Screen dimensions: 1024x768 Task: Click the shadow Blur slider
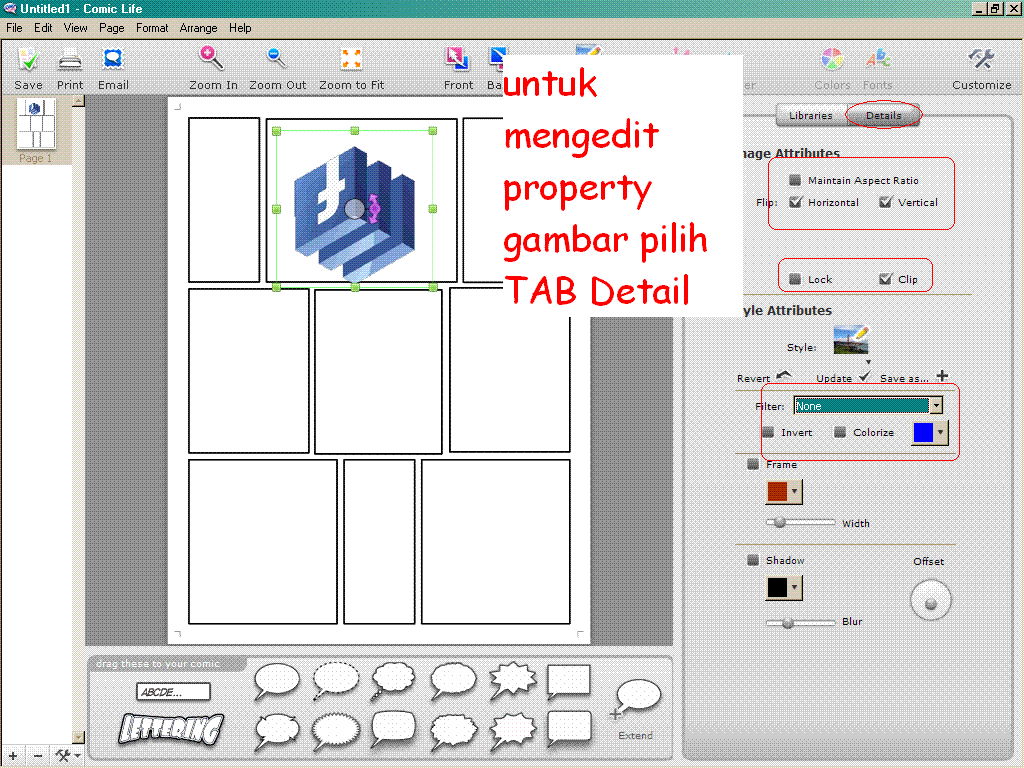[801, 622]
